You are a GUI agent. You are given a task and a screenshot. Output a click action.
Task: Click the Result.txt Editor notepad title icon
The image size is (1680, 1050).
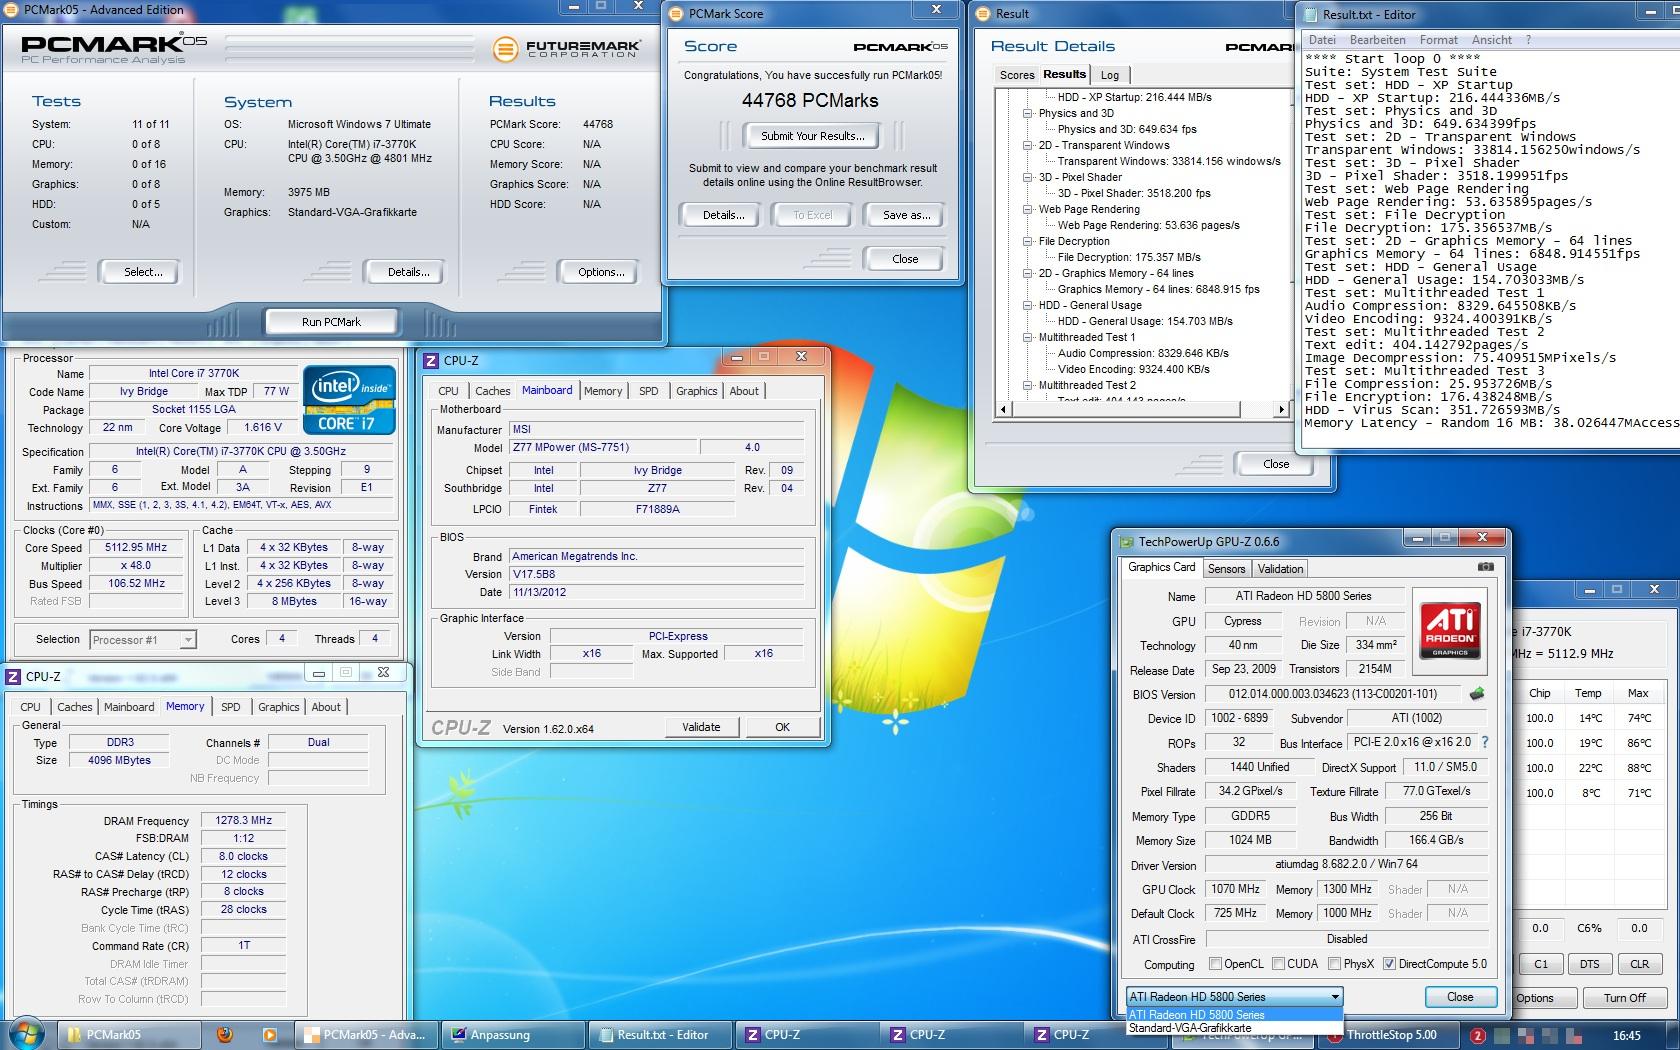[x=1311, y=14]
